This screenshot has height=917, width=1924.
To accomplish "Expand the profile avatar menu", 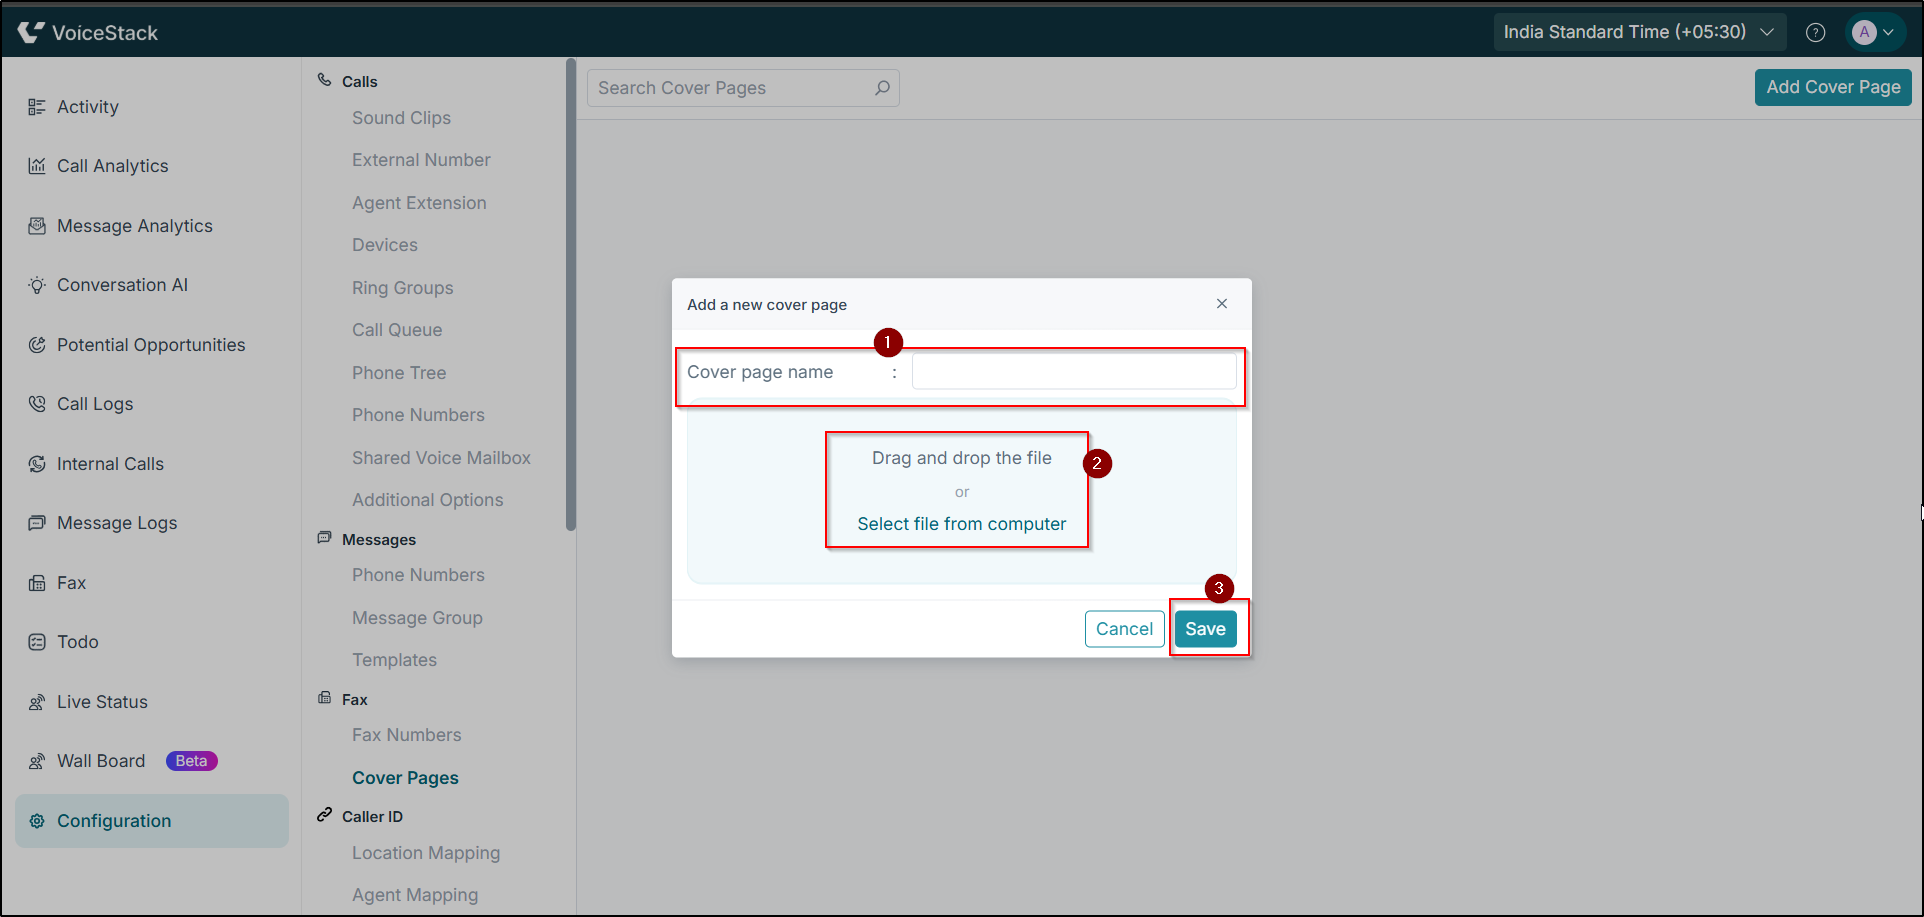I will pyautogui.click(x=1874, y=31).
